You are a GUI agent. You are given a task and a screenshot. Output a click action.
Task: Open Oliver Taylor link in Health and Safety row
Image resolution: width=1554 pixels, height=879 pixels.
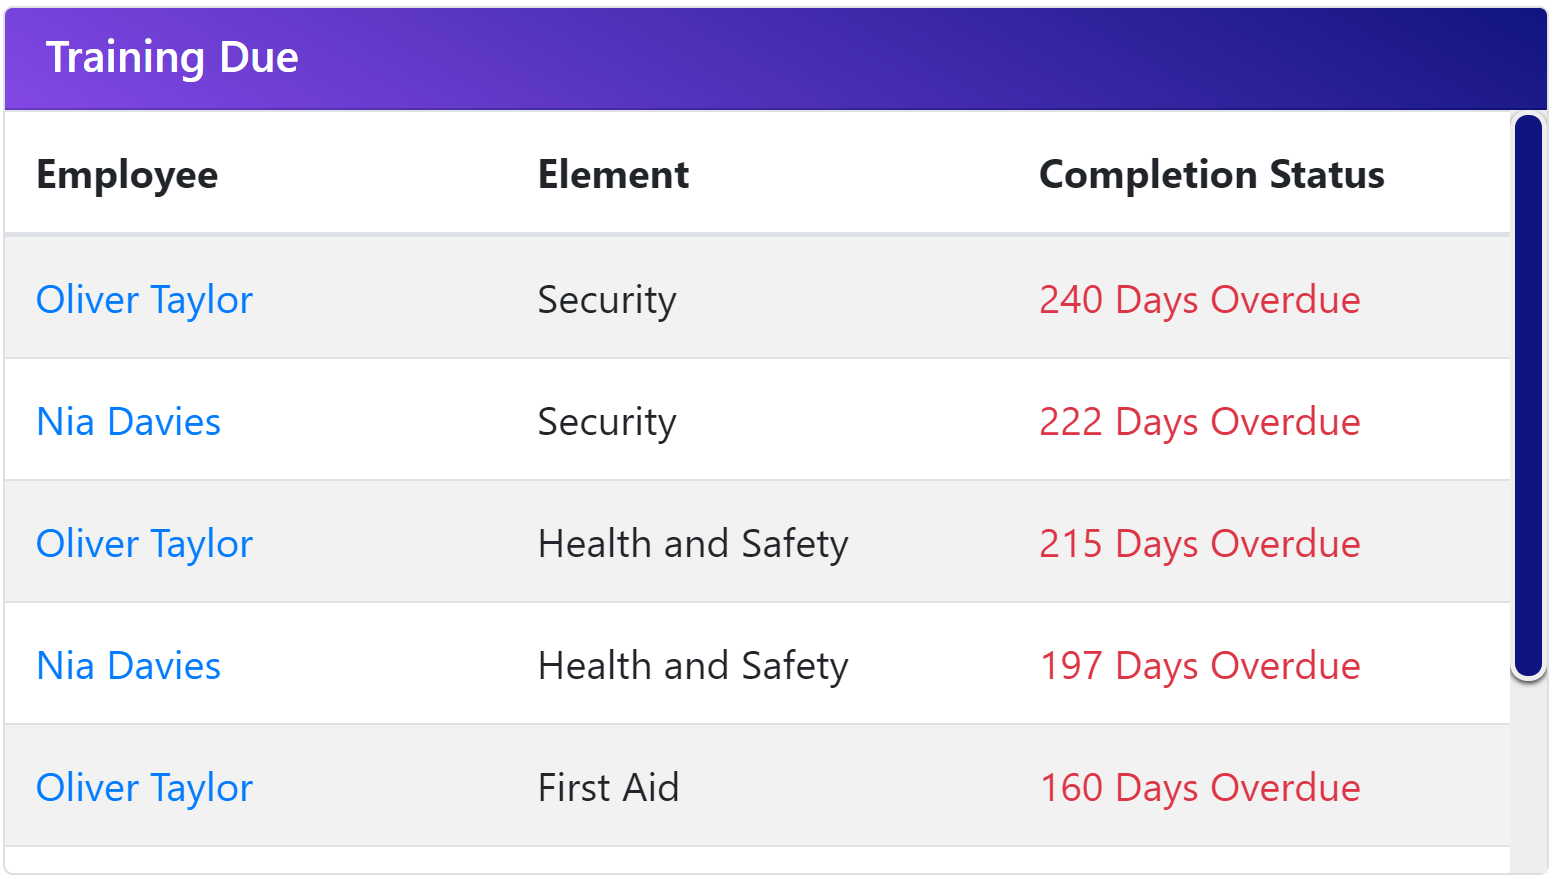(144, 544)
